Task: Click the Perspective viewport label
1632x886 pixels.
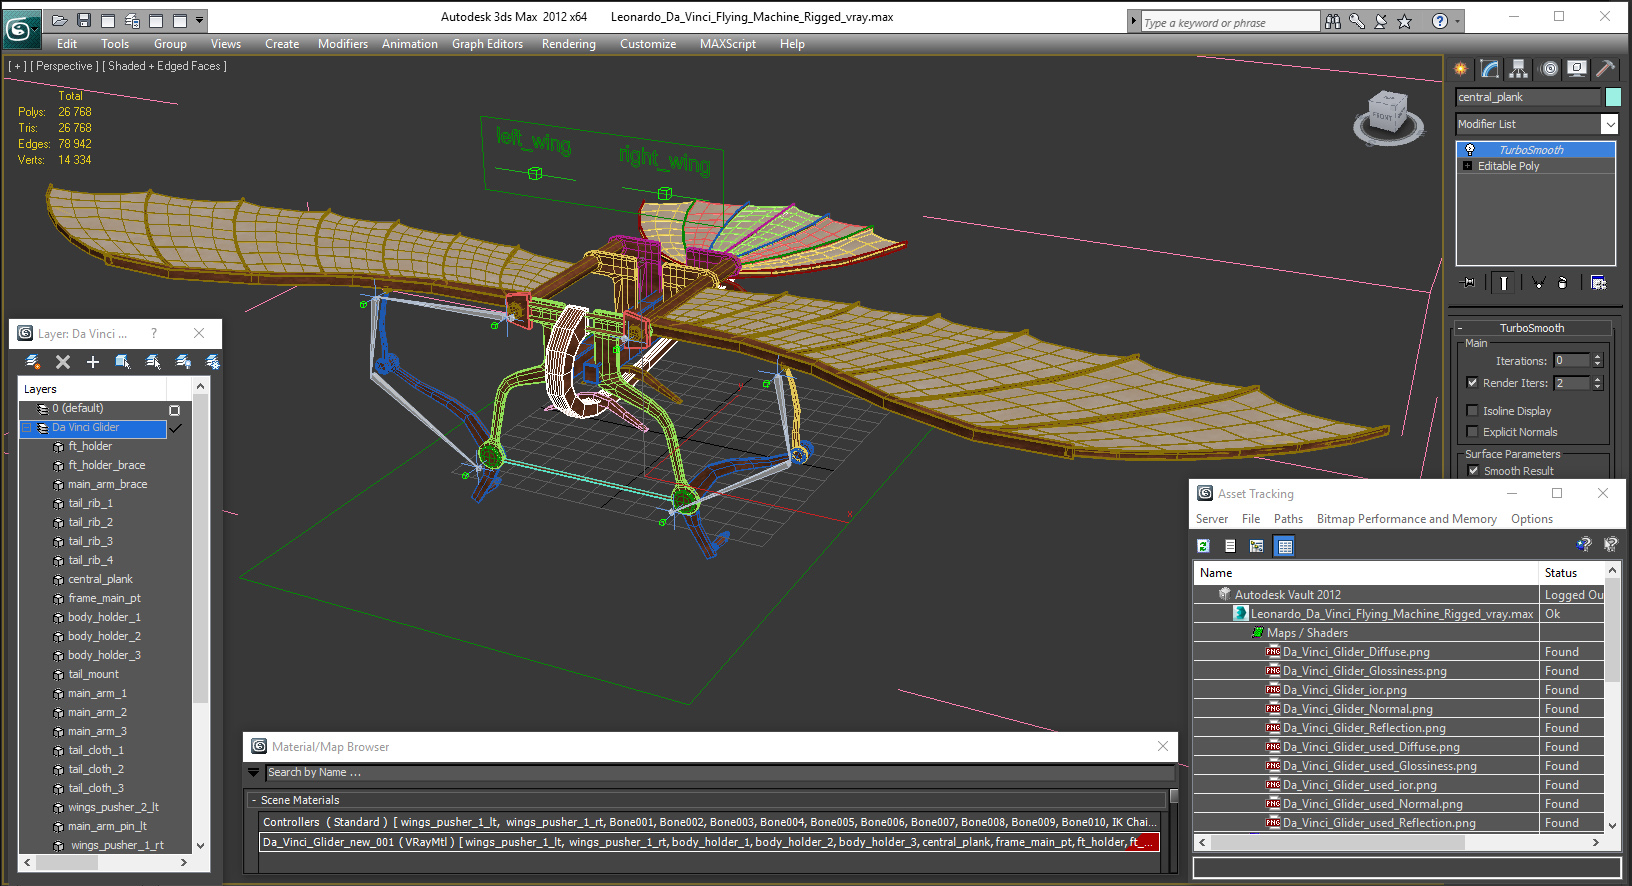Action: point(64,66)
